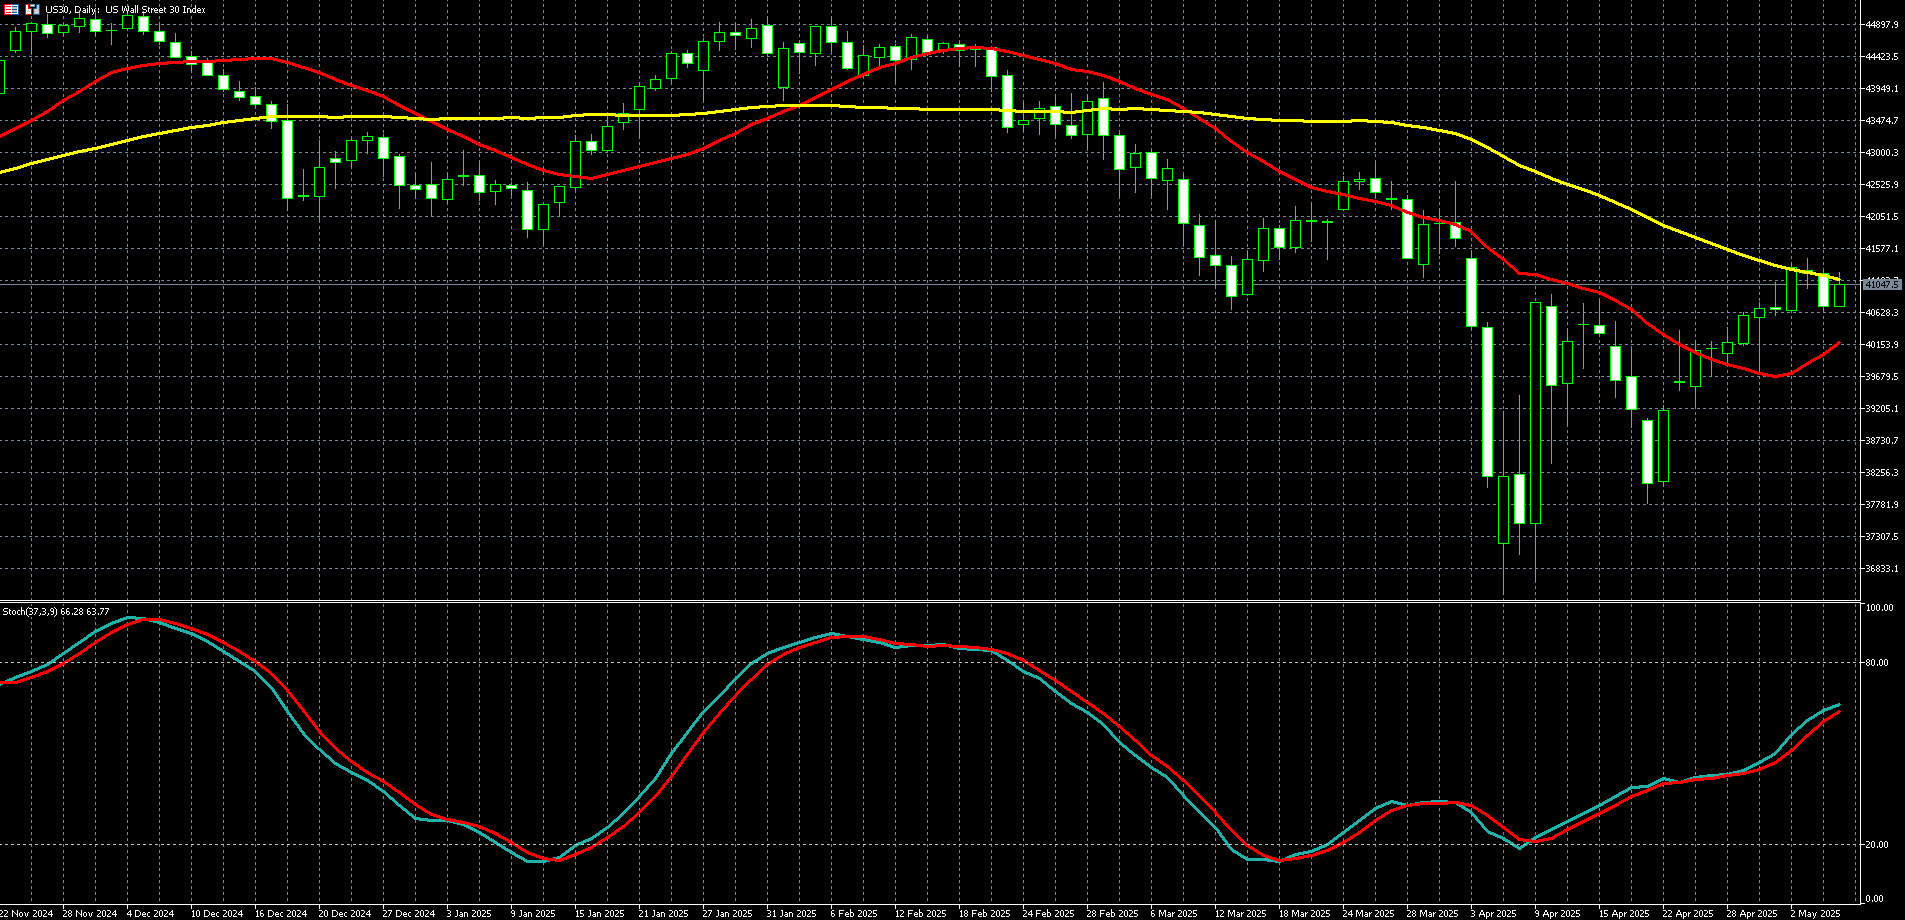
Task: Click the depth of market icon
Action: pyautogui.click(x=12, y=10)
